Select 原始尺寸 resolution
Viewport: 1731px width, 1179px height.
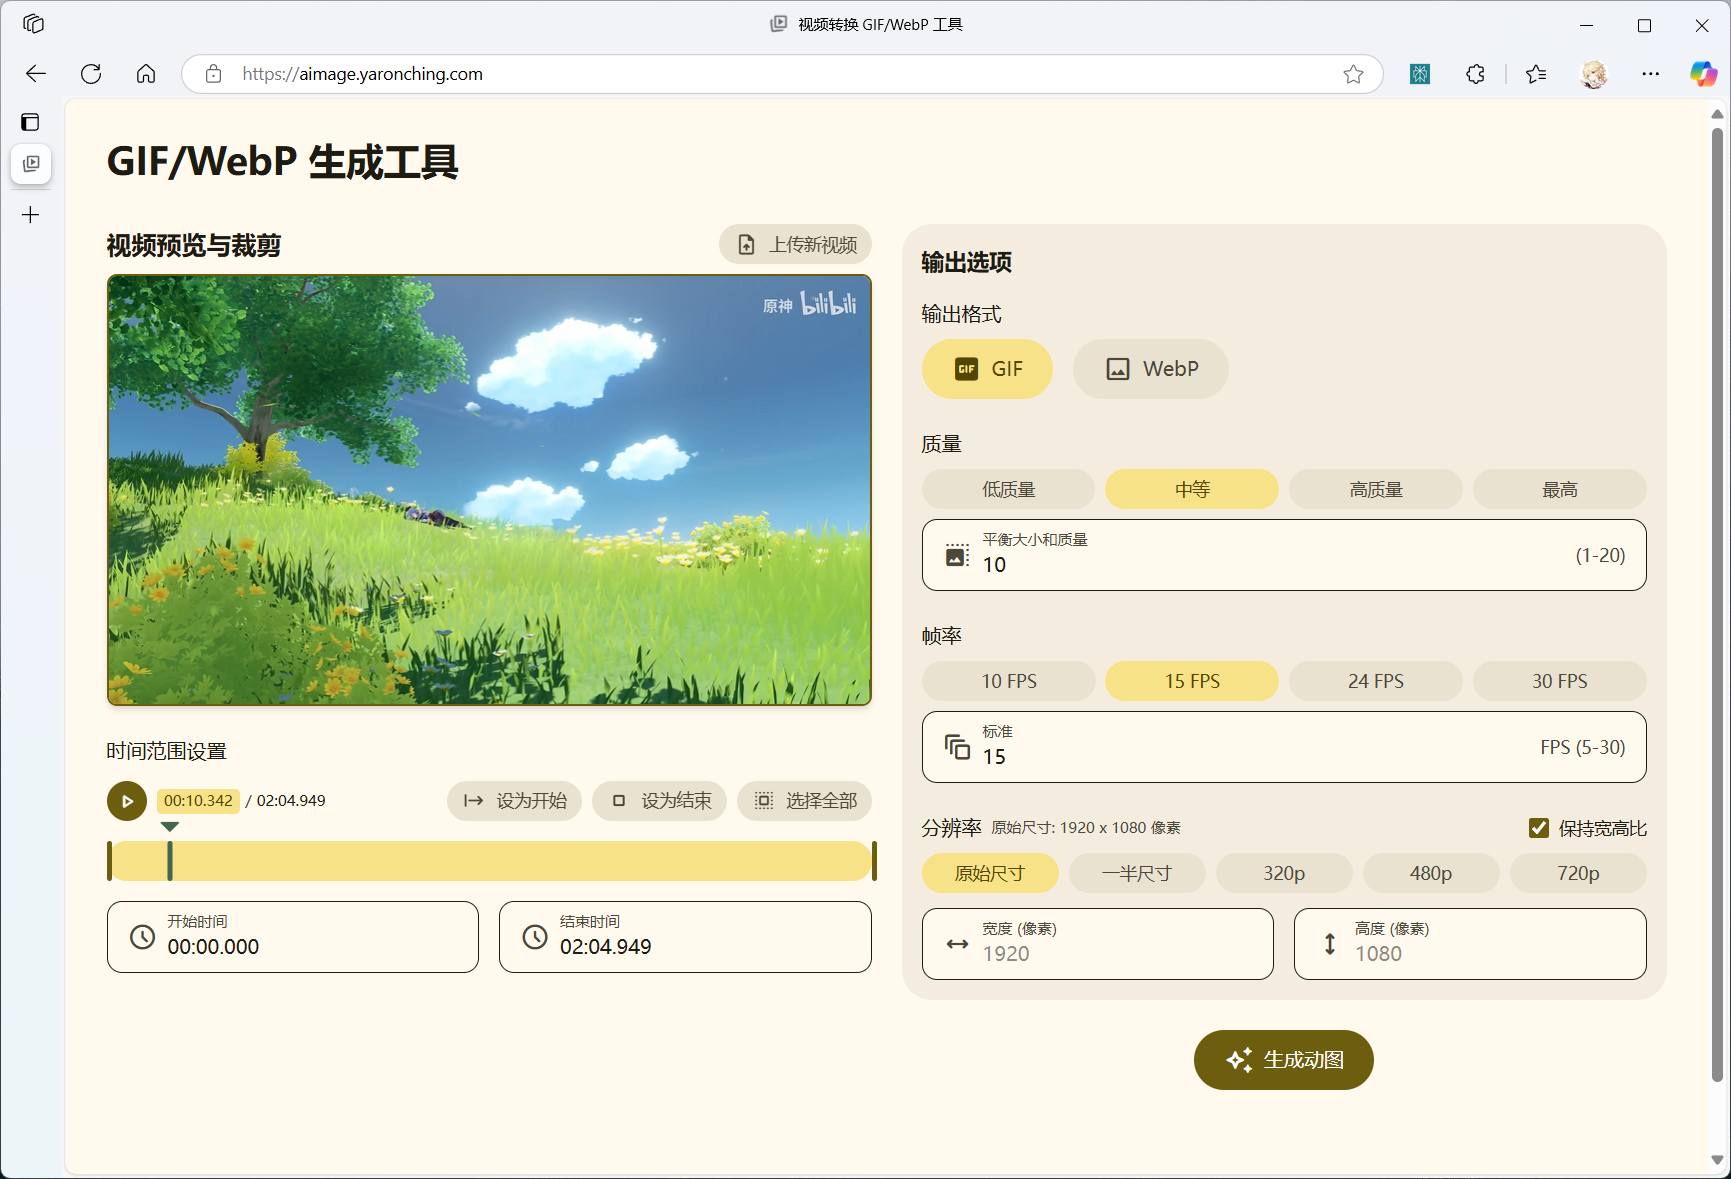coord(990,873)
